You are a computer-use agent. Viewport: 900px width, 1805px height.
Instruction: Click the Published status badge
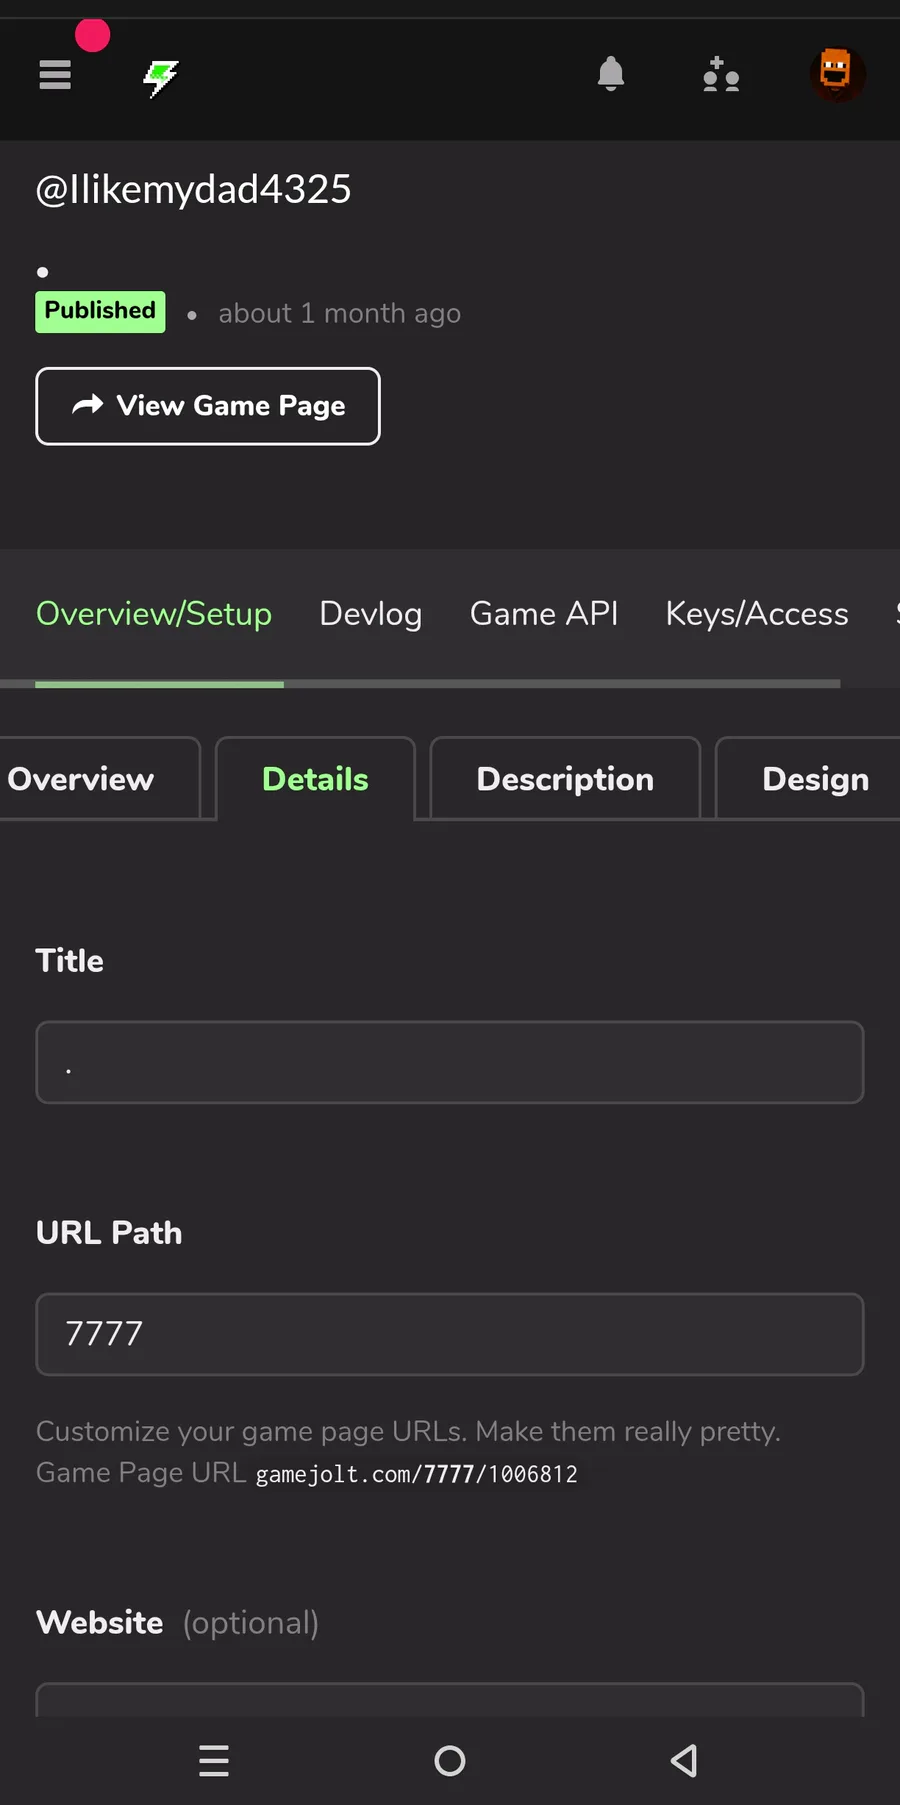coord(100,312)
